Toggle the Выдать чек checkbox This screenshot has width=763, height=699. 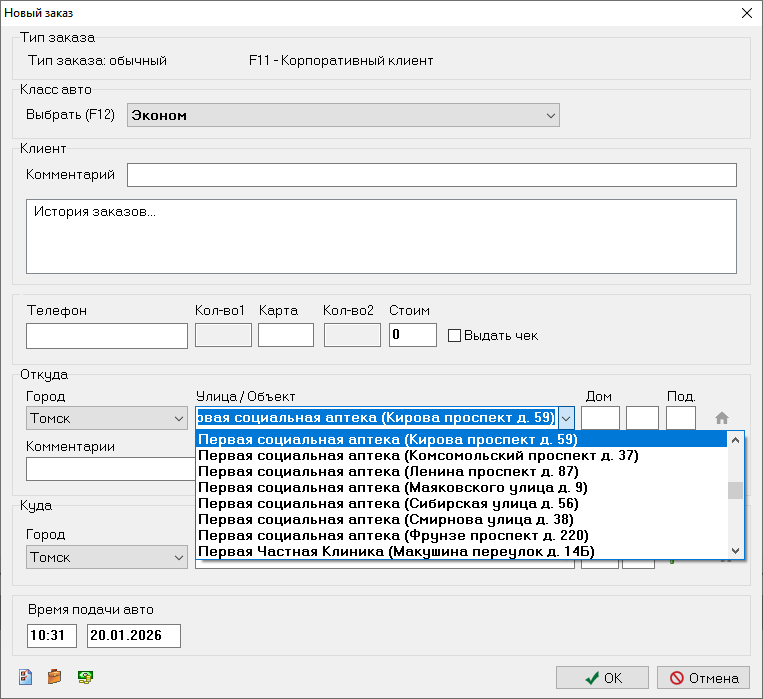[x=455, y=336]
